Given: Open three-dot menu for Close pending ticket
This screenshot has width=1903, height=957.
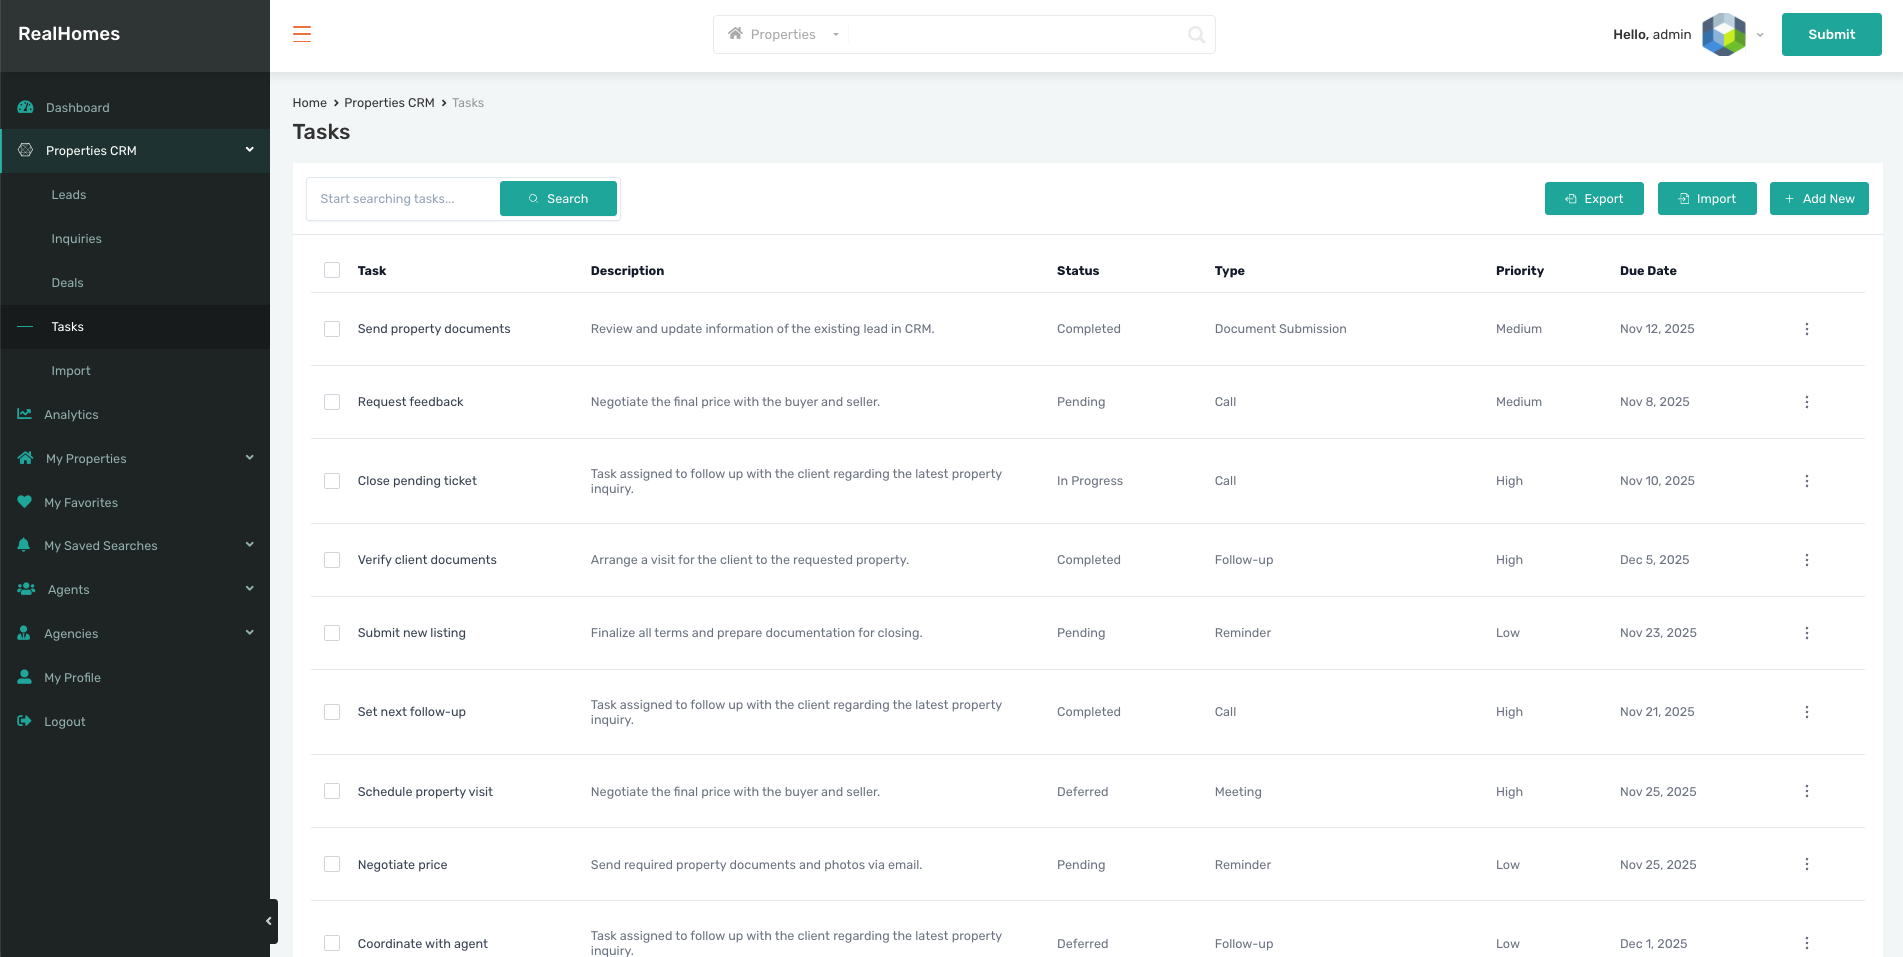Looking at the screenshot, I should 1806,481.
